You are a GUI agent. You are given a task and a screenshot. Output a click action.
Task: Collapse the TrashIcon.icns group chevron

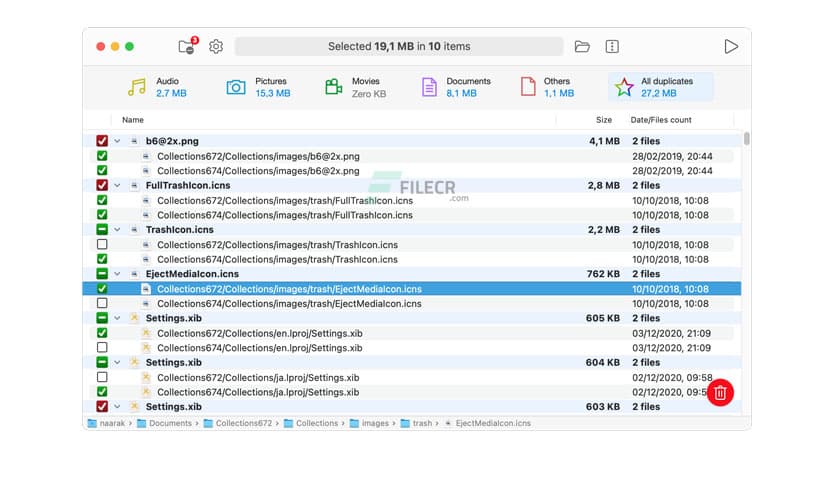pos(117,230)
